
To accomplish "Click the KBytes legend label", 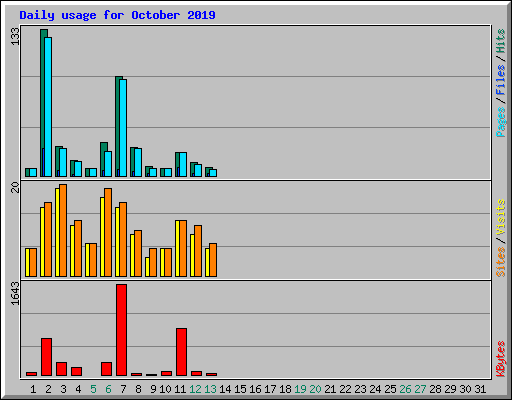I will (x=501, y=359).
